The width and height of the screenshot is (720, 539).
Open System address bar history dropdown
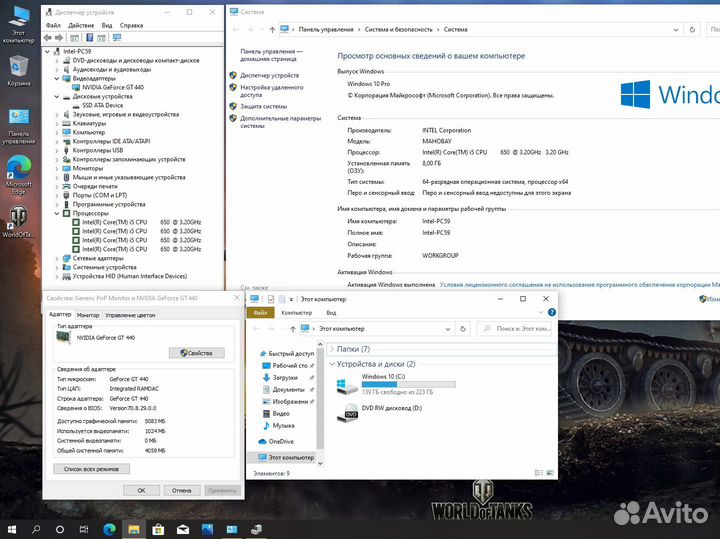675,29
